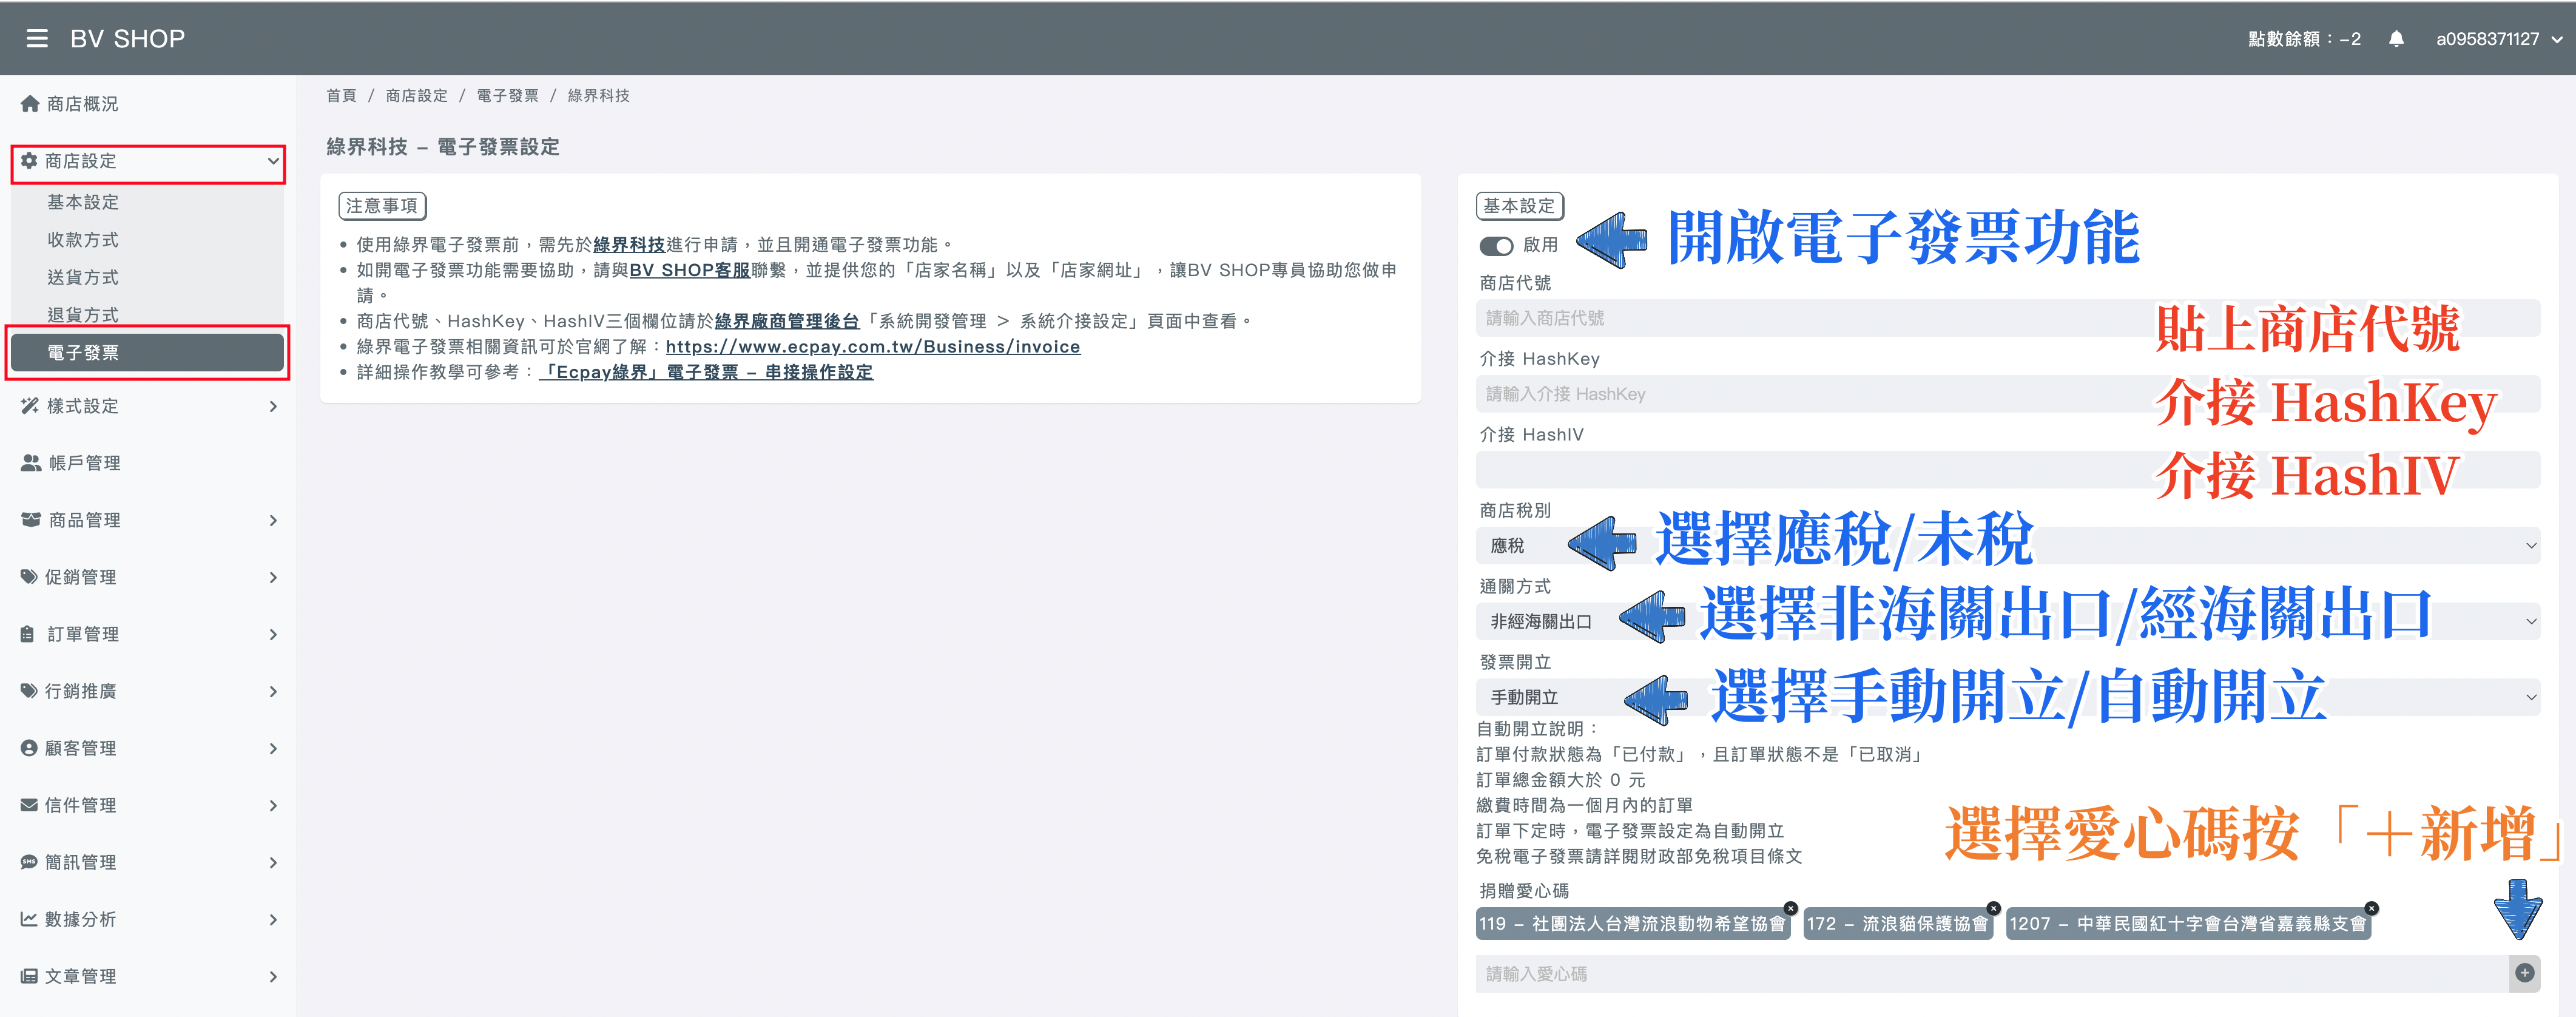The image size is (2576, 1017).
Task: Open the 發票開立 dropdown showing 手動開立
Action: tap(2008, 697)
